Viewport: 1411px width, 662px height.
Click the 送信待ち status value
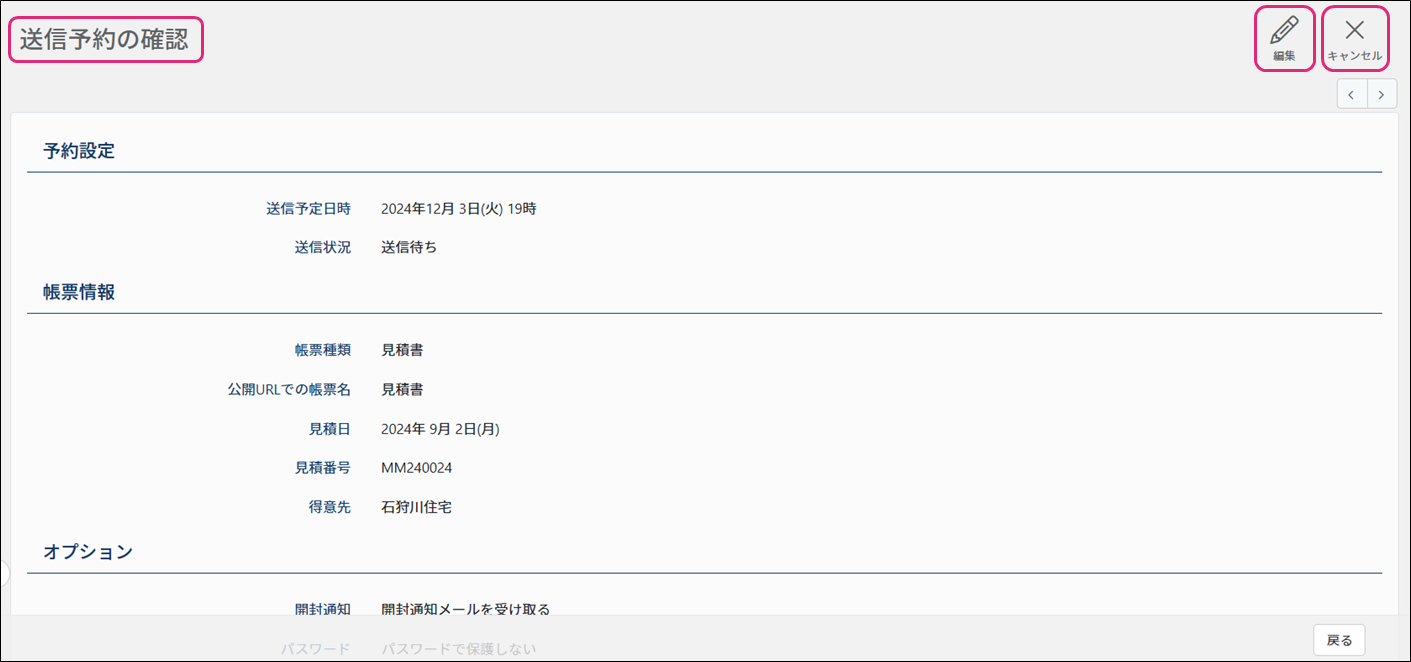[409, 248]
